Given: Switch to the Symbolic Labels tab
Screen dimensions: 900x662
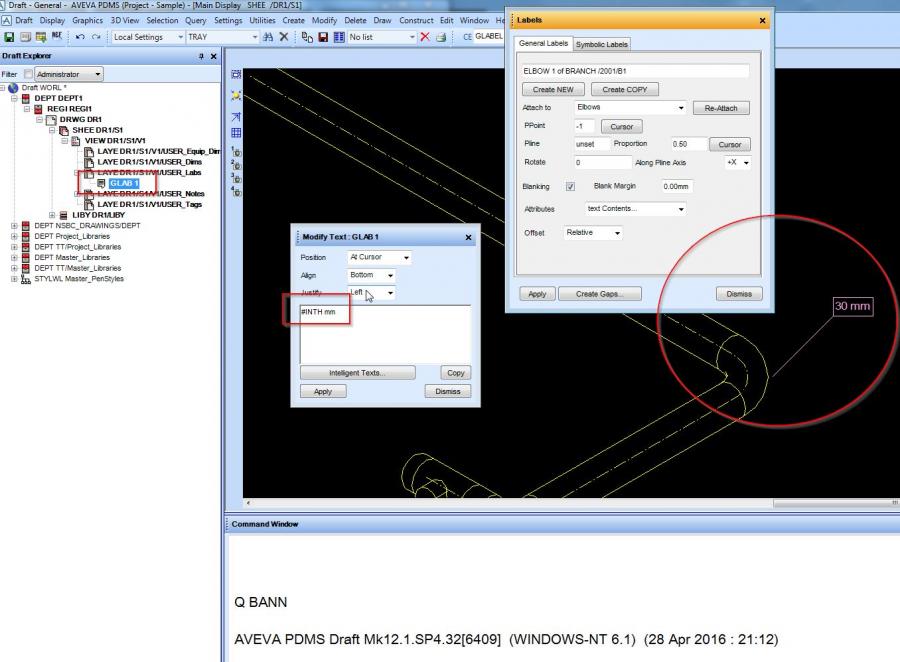Looking at the screenshot, I should click(x=602, y=44).
